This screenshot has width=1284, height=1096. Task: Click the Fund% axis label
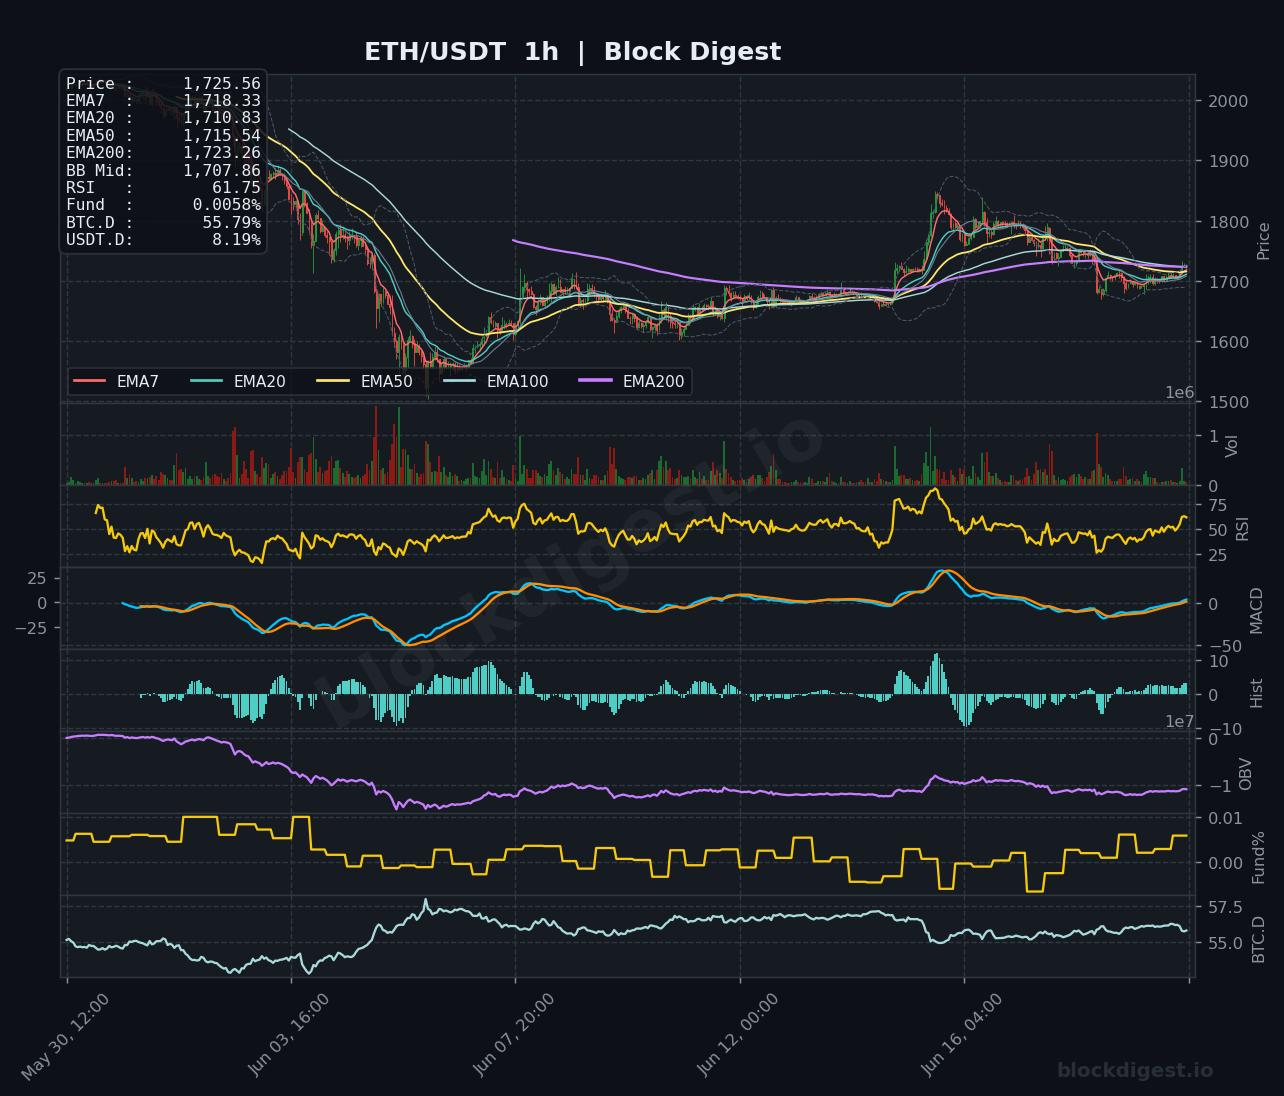point(1259,857)
